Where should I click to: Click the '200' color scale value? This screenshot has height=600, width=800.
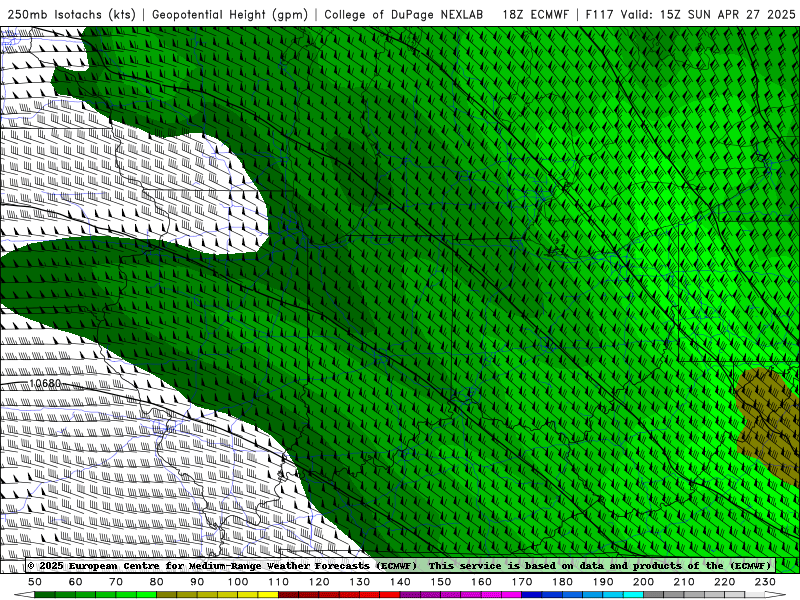click(x=643, y=582)
